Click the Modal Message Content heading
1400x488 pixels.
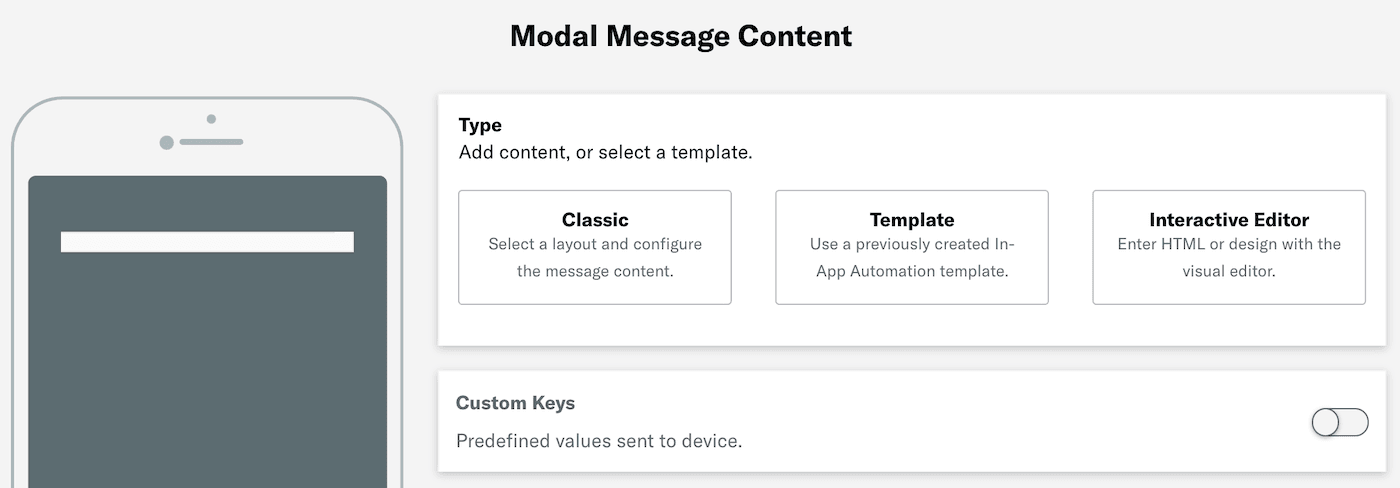pyautogui.click(x=681, y=37)
